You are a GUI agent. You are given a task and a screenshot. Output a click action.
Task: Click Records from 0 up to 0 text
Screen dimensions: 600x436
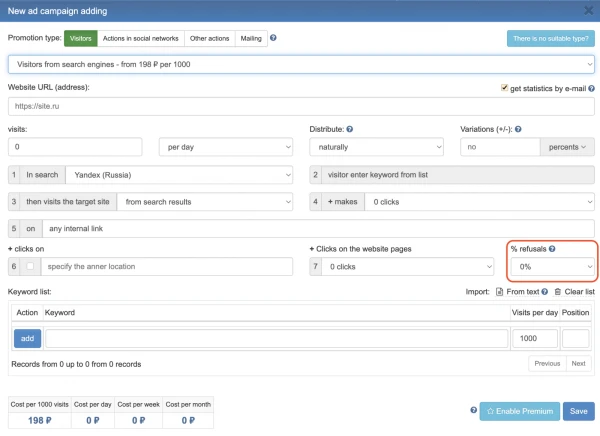tap(76, 364)
